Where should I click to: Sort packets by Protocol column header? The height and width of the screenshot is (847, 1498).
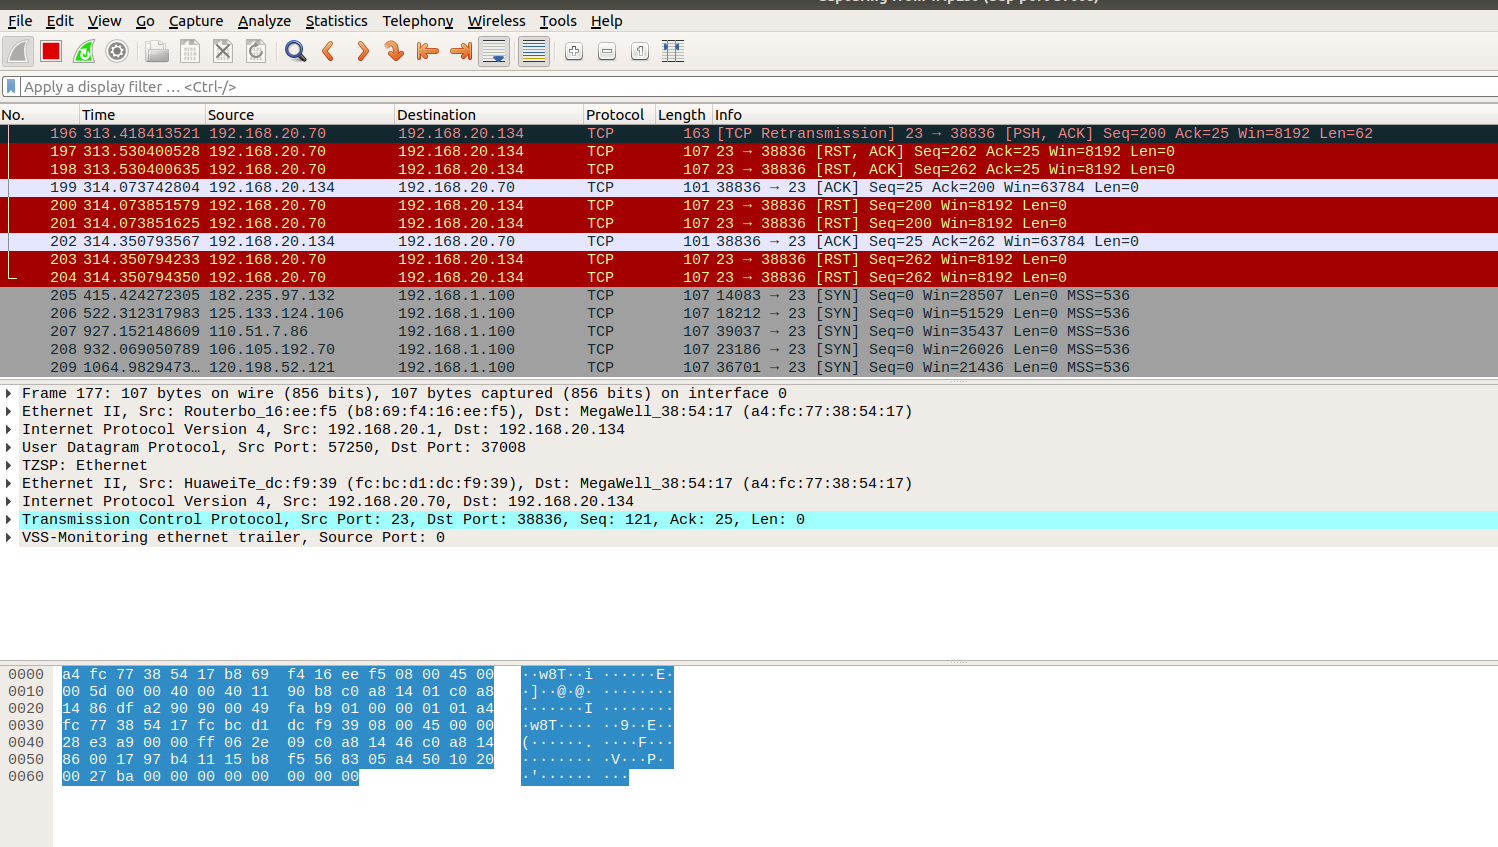pyautogui.click(x=615, y=115)
